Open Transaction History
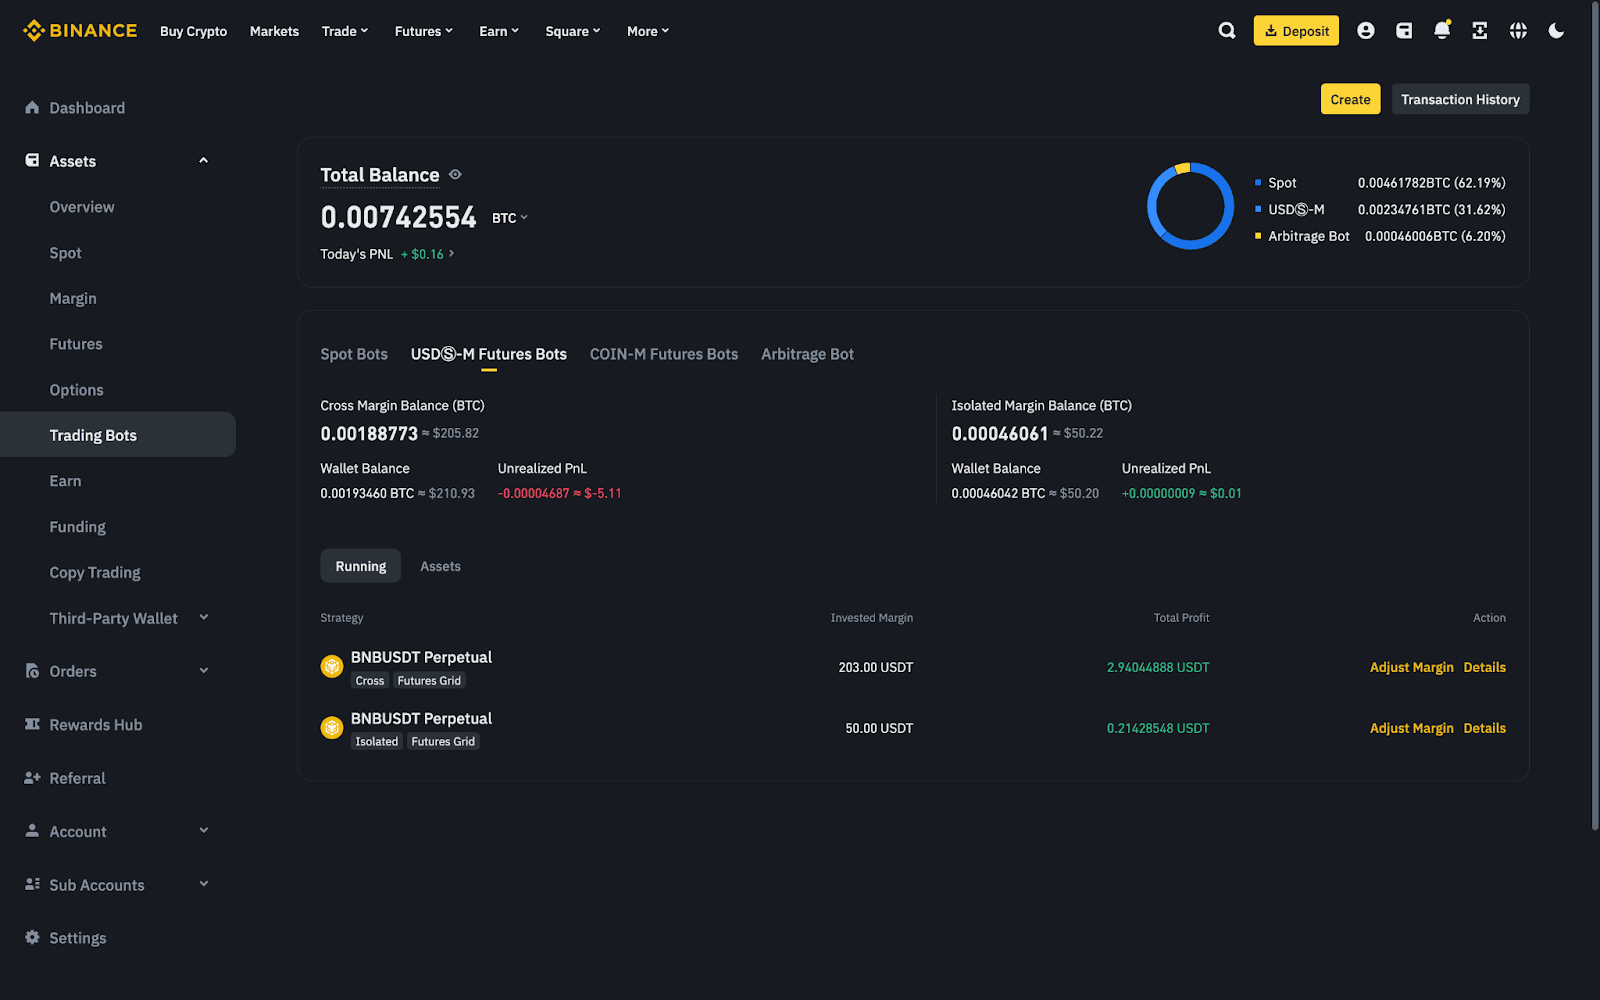The image size is (1600, 1000). [1460, 99]
